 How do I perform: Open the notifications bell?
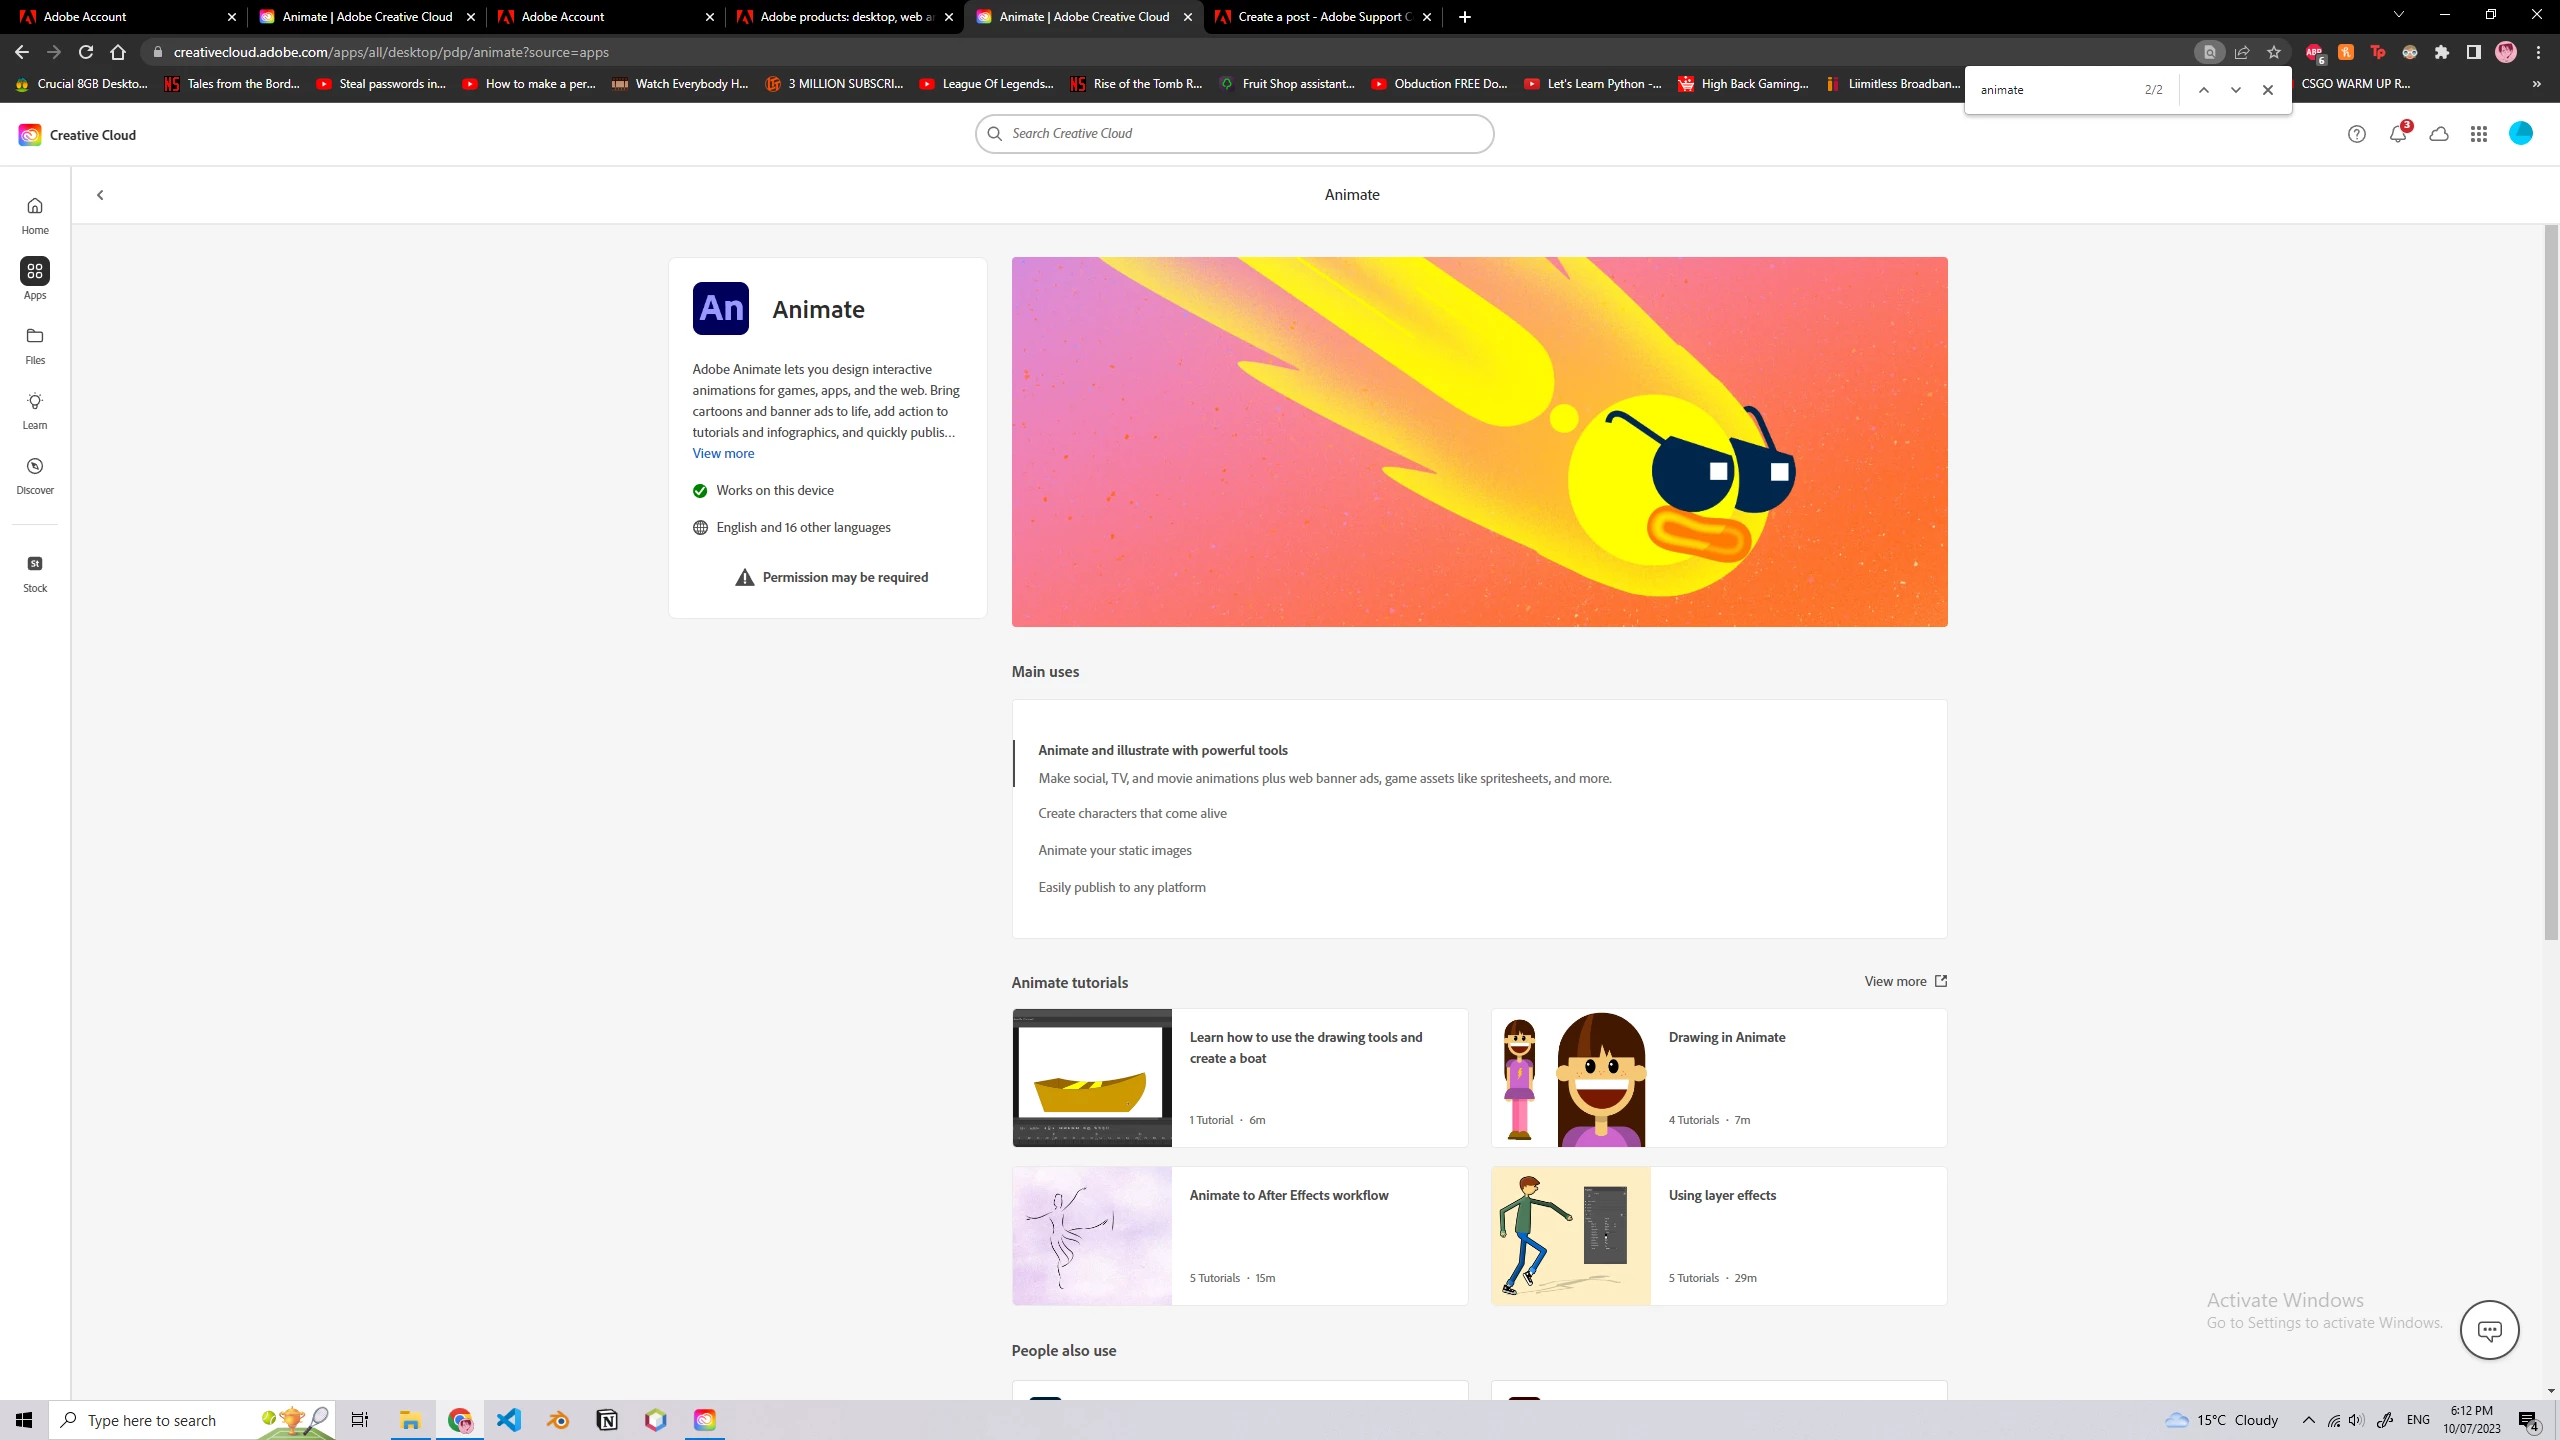click(x=2397, y=134)
